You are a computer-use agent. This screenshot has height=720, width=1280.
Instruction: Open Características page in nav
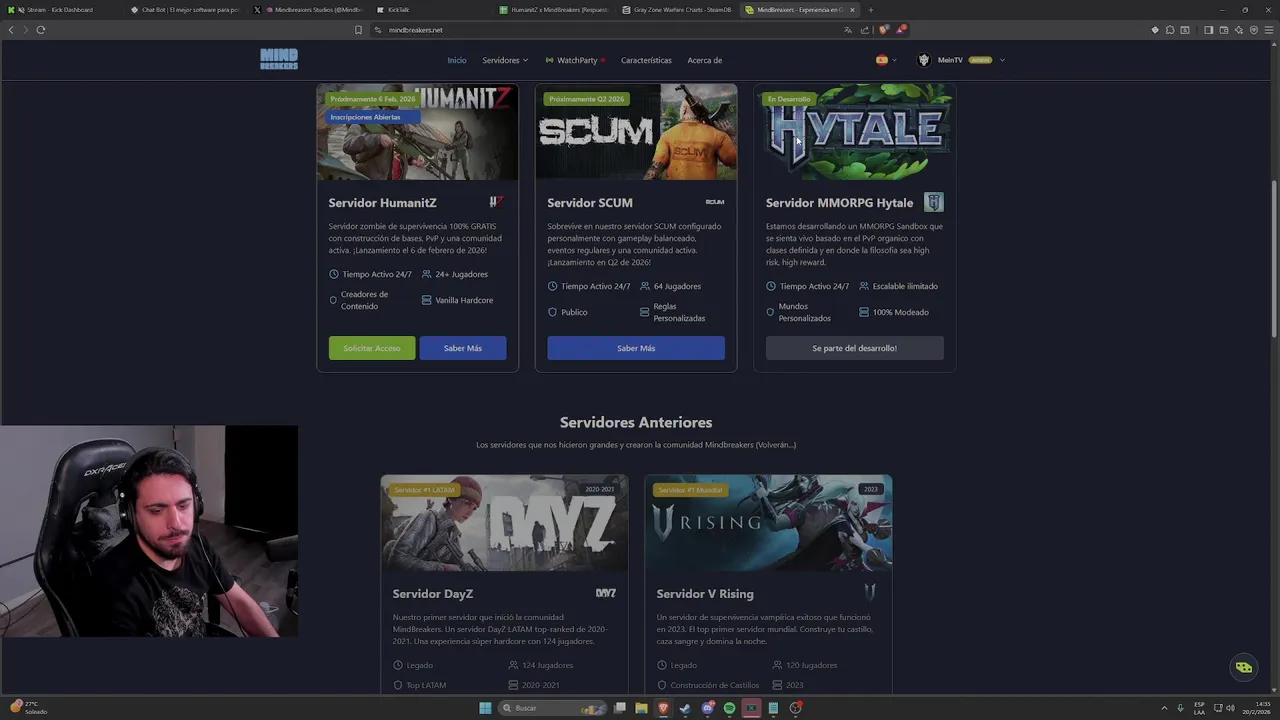tap(646, 60)
